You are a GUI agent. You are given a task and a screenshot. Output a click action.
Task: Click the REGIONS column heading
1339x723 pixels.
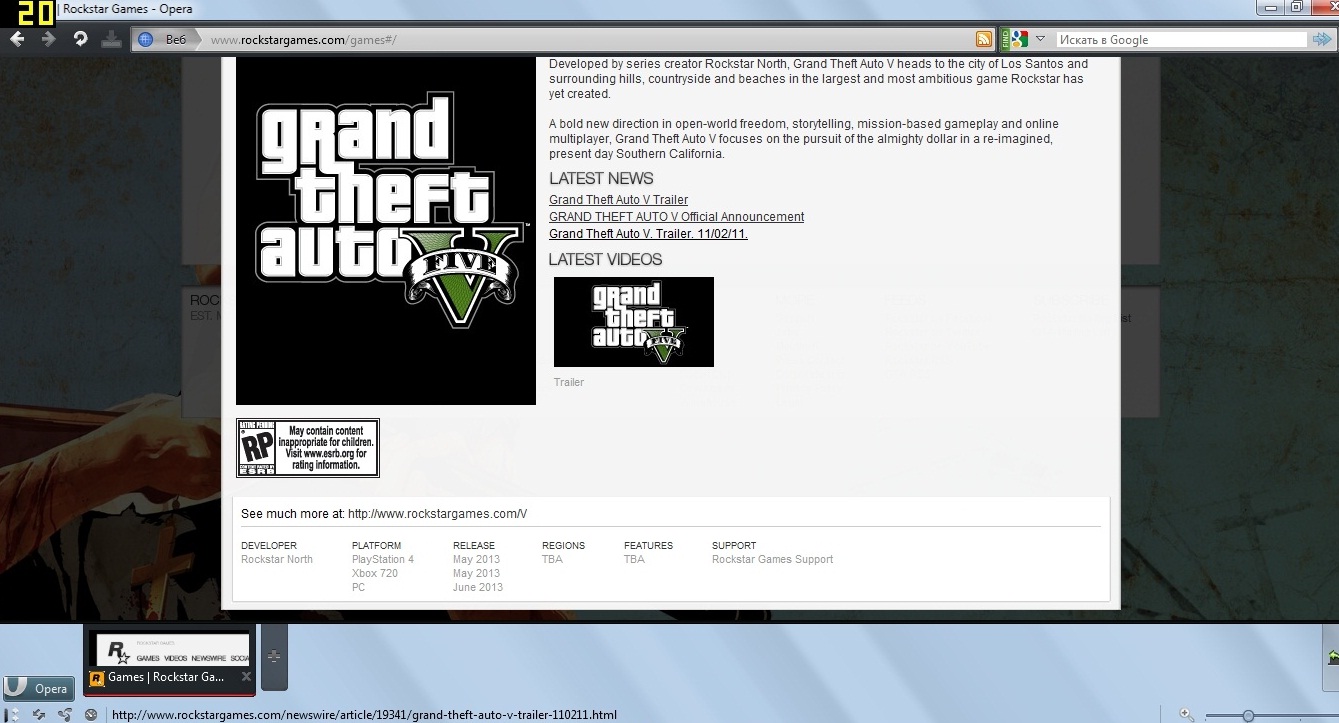564,546
